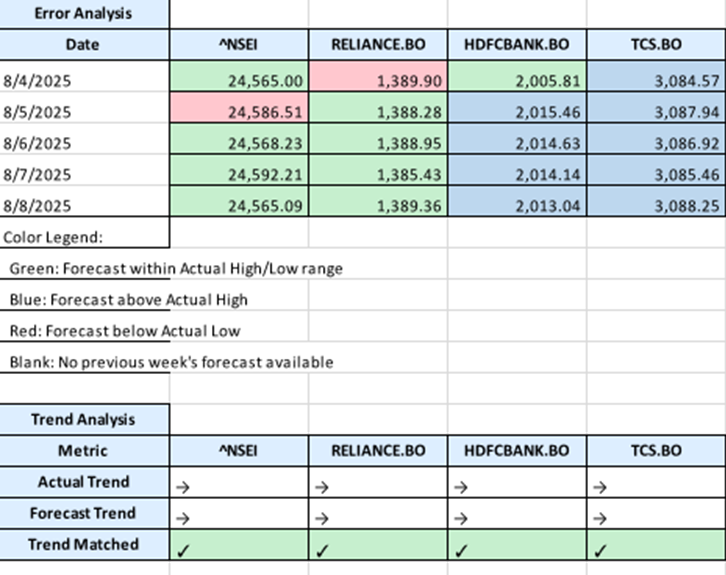Select the cell with value 3,088.25
This screenshot has width=726, height=575.
pos(656,201)
